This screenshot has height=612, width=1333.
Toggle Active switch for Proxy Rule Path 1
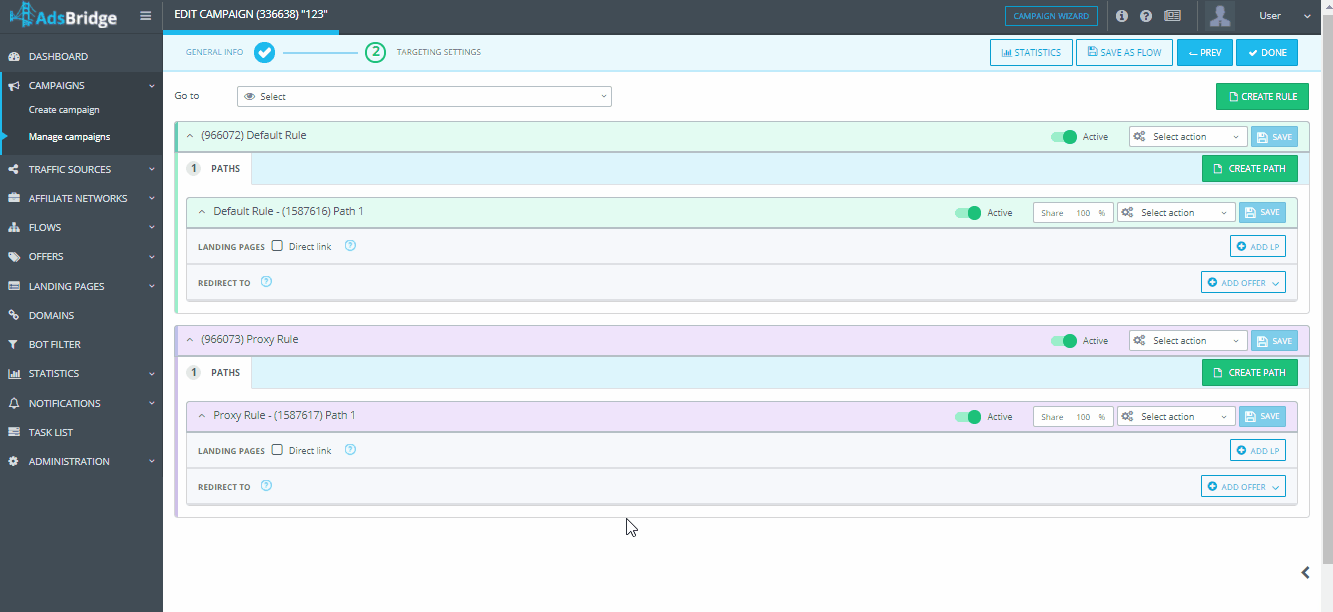[968, 417]
